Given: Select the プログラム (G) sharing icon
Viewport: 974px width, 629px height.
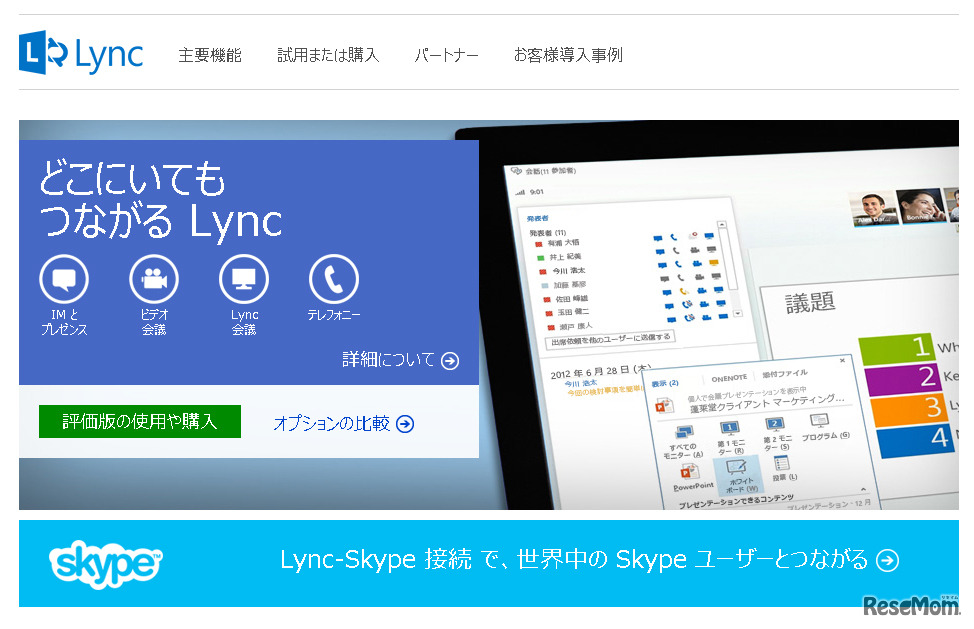Looking at the screenshot, I should point(818,421).
